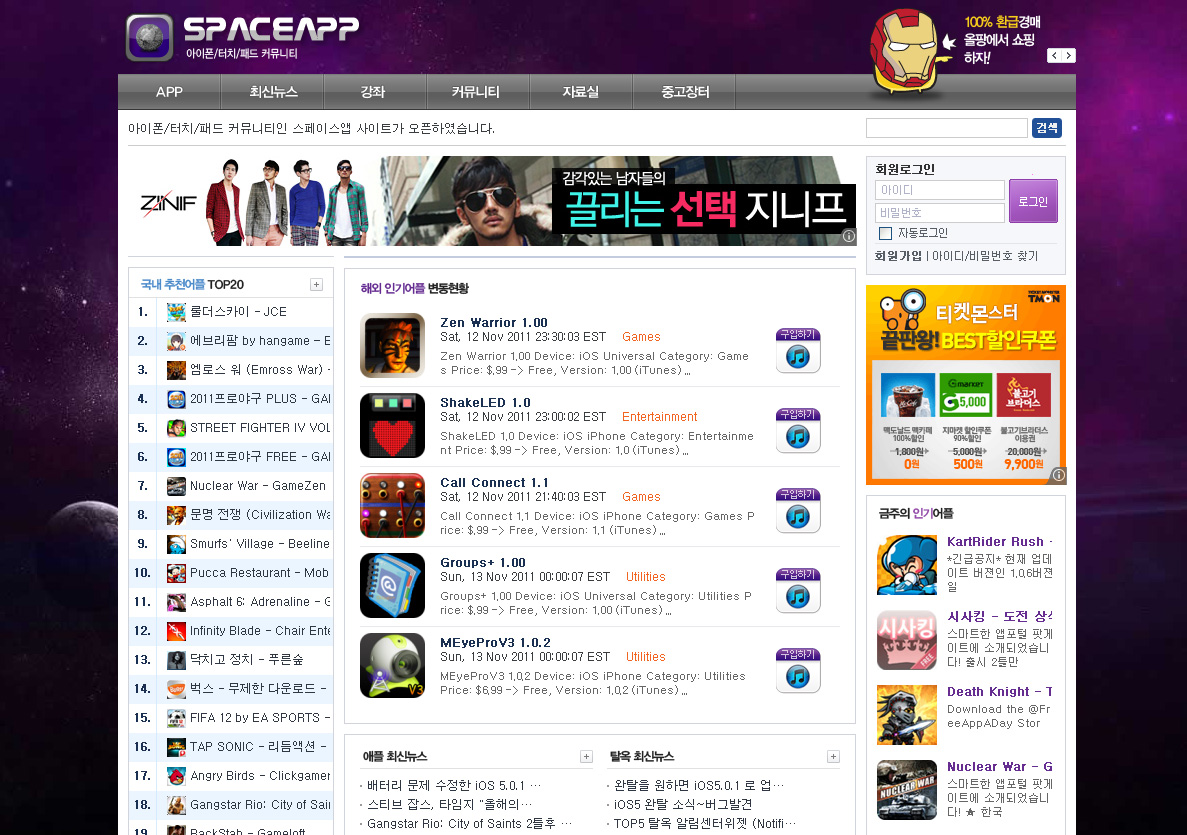This screenshot has width=1187, height=835.
Task: Open iOS5 완탈 소식~버그발견 news
Action: tap(683, 804)
